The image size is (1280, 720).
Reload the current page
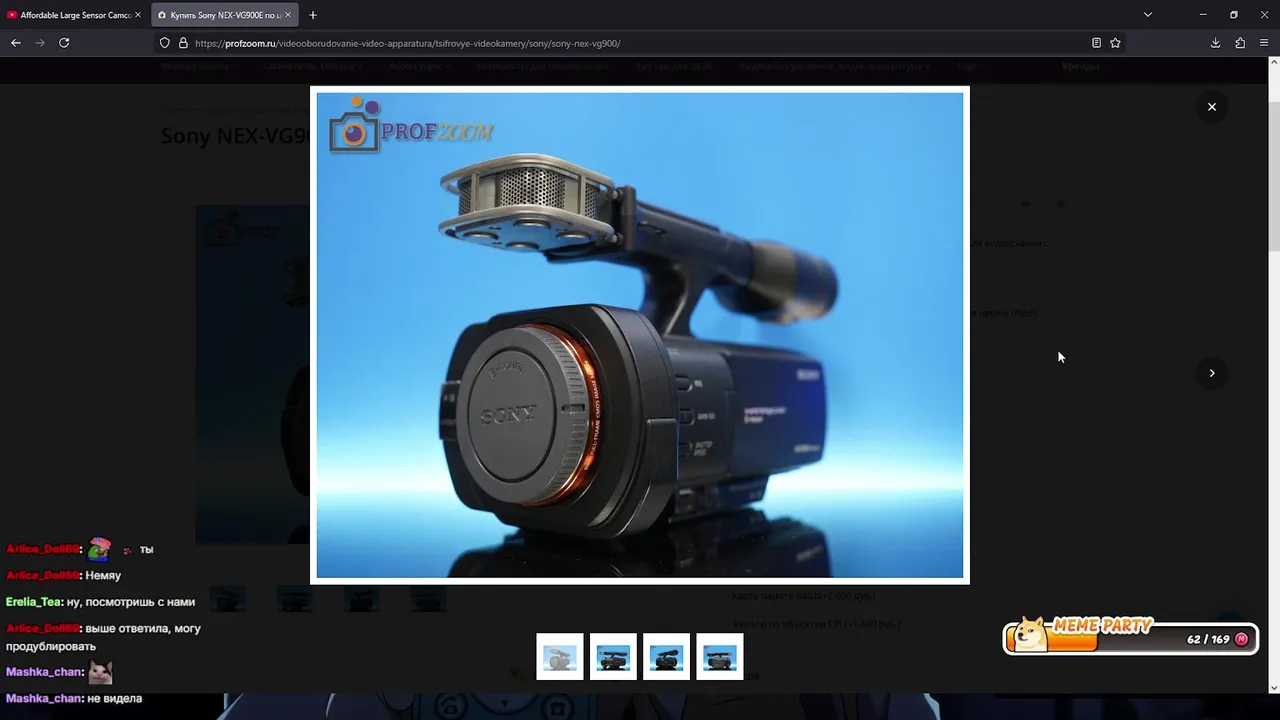64,43
